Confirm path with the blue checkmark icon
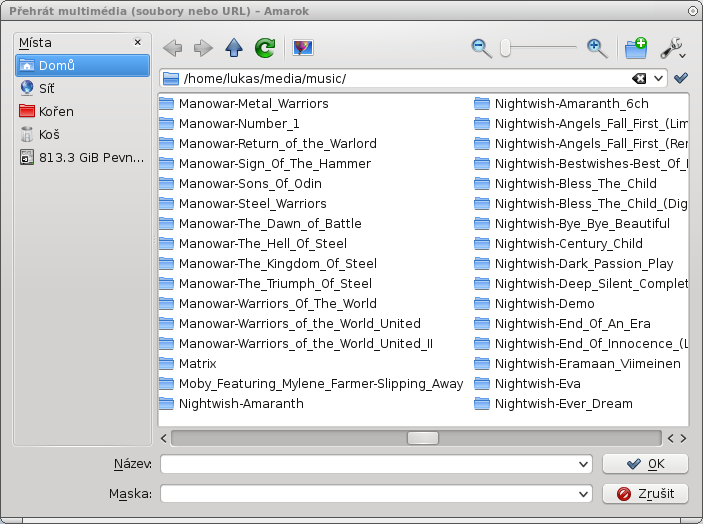 (x=681, y=78)
